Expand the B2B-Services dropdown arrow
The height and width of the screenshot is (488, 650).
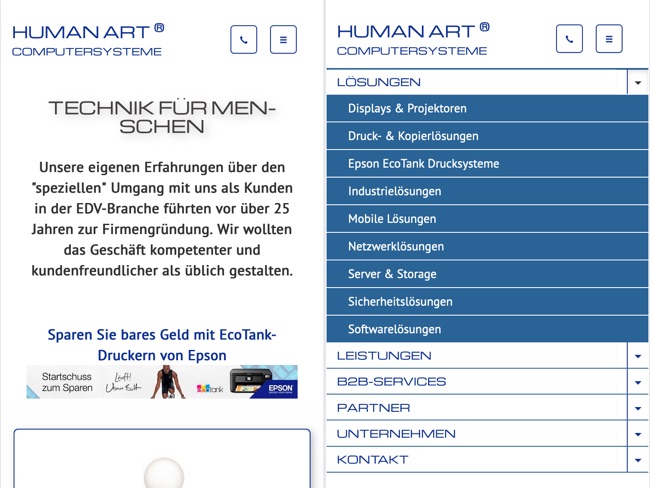point(637,382)
